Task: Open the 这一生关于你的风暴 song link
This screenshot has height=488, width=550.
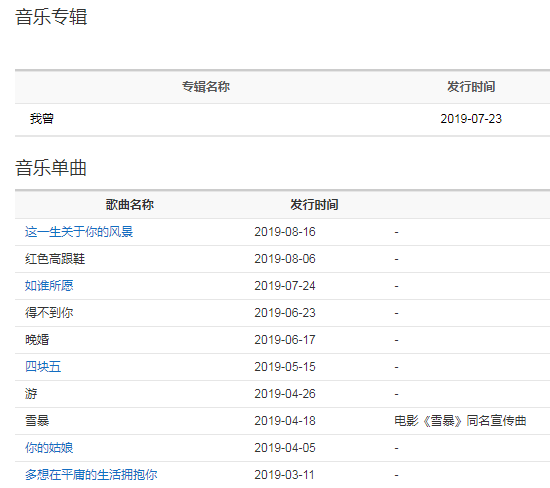Action: [x=79, y=232]
